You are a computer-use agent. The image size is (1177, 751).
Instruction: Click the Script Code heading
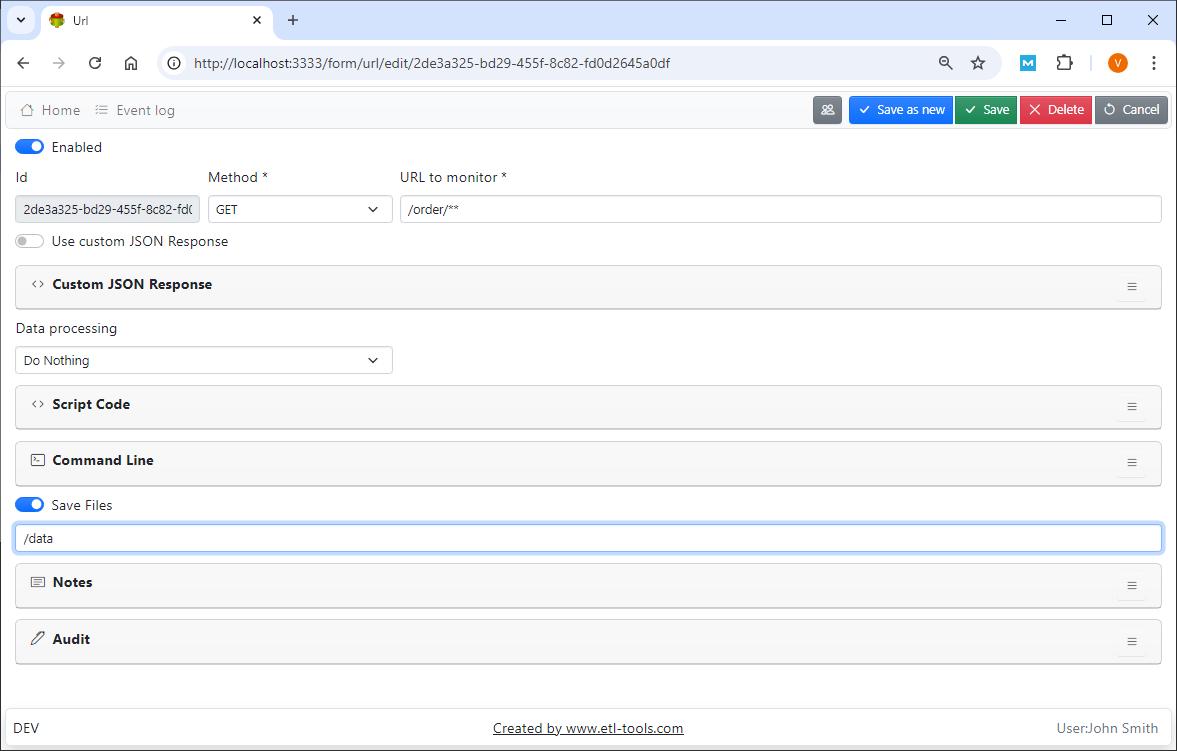(x=91, y=404)
